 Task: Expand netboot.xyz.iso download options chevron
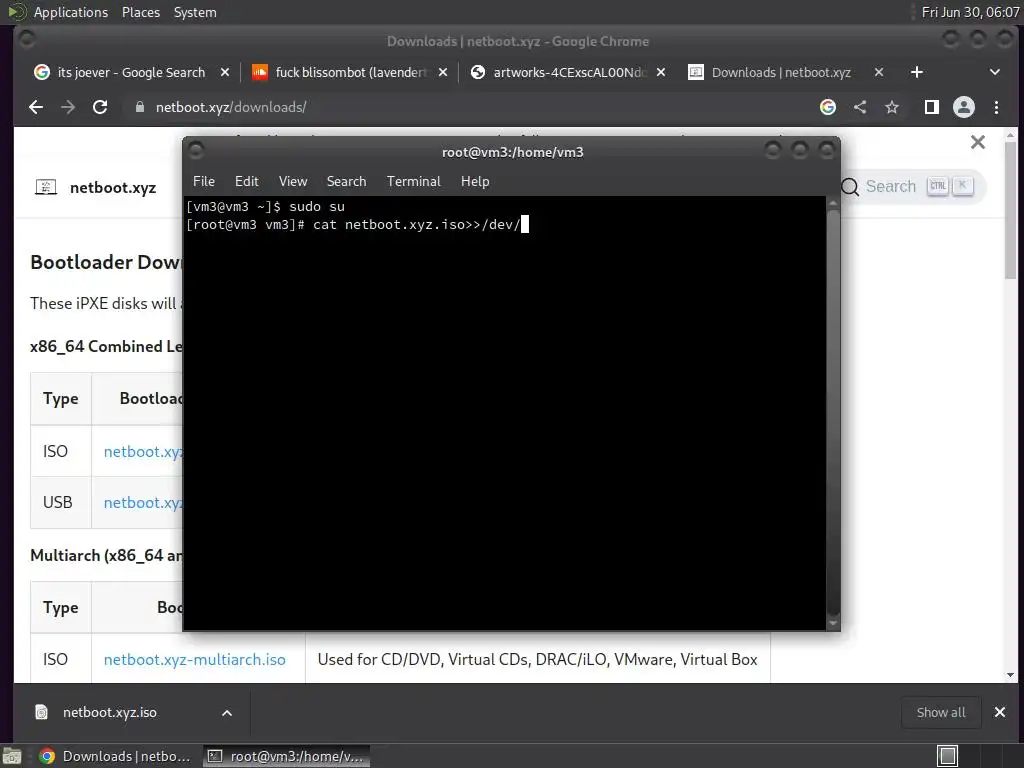227,712
